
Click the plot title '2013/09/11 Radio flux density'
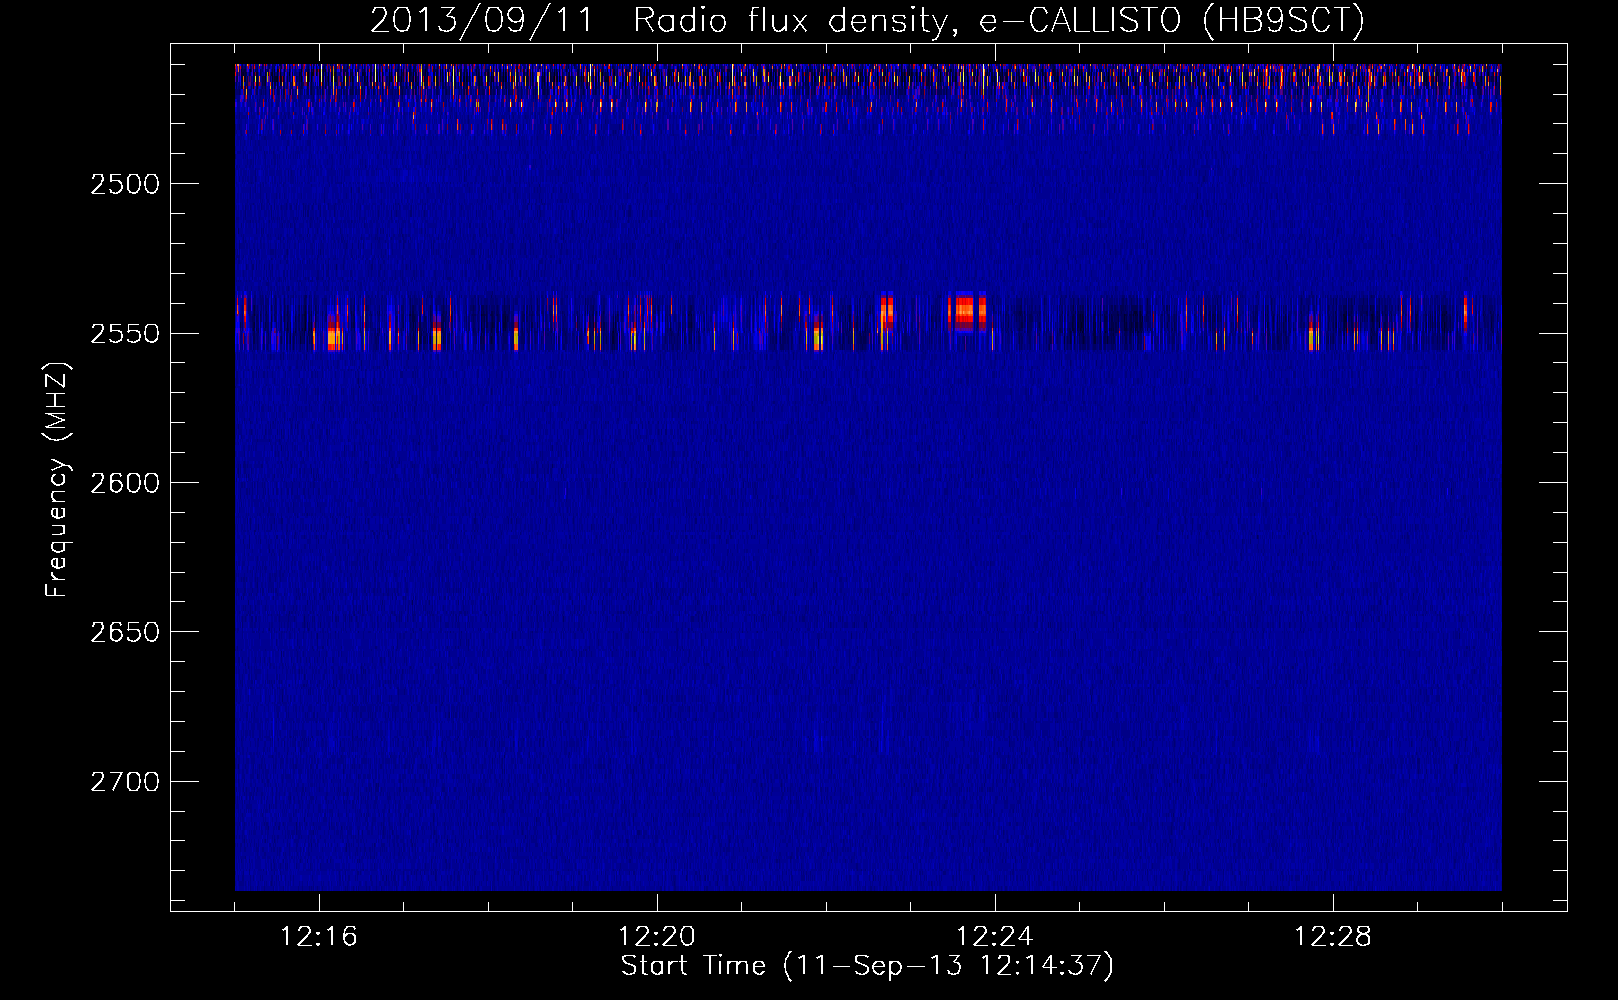pyautogui.click(x=659, y=20)
